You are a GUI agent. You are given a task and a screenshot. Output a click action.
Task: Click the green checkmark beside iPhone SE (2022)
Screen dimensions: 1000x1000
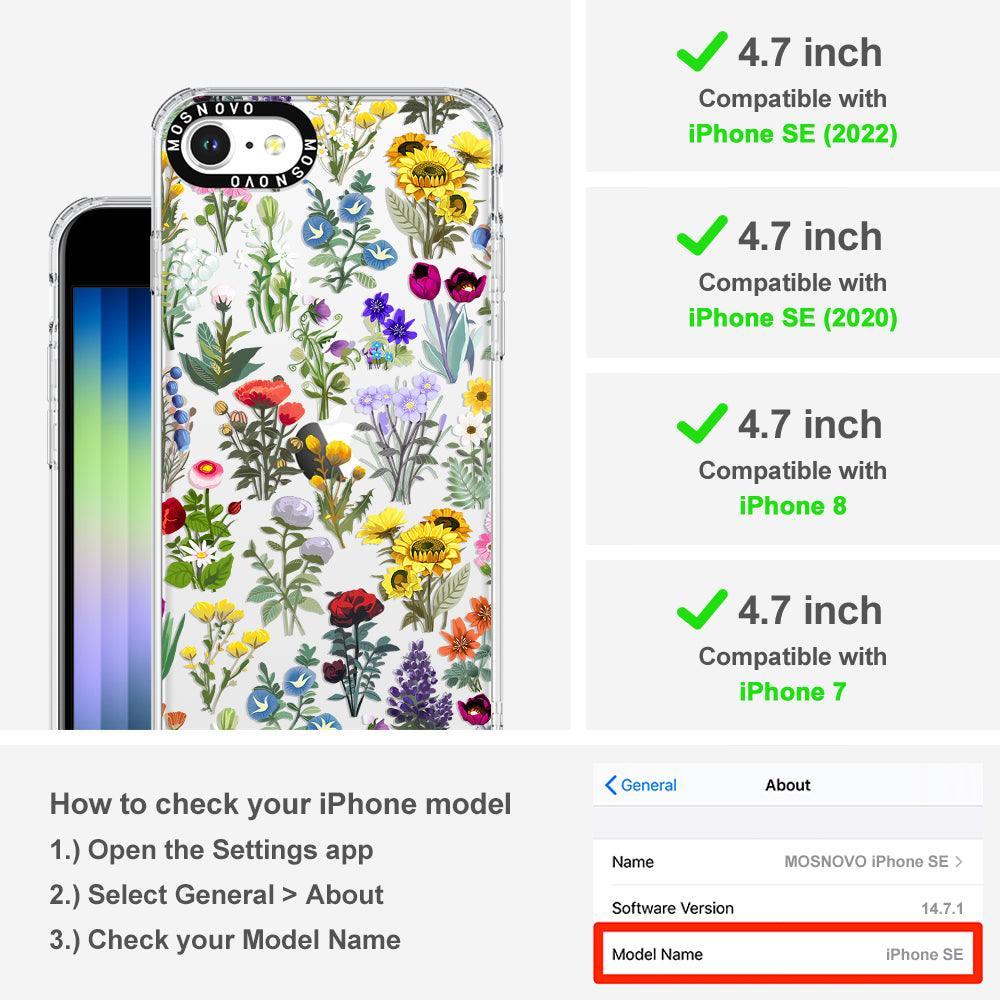[x=702, y=51]
